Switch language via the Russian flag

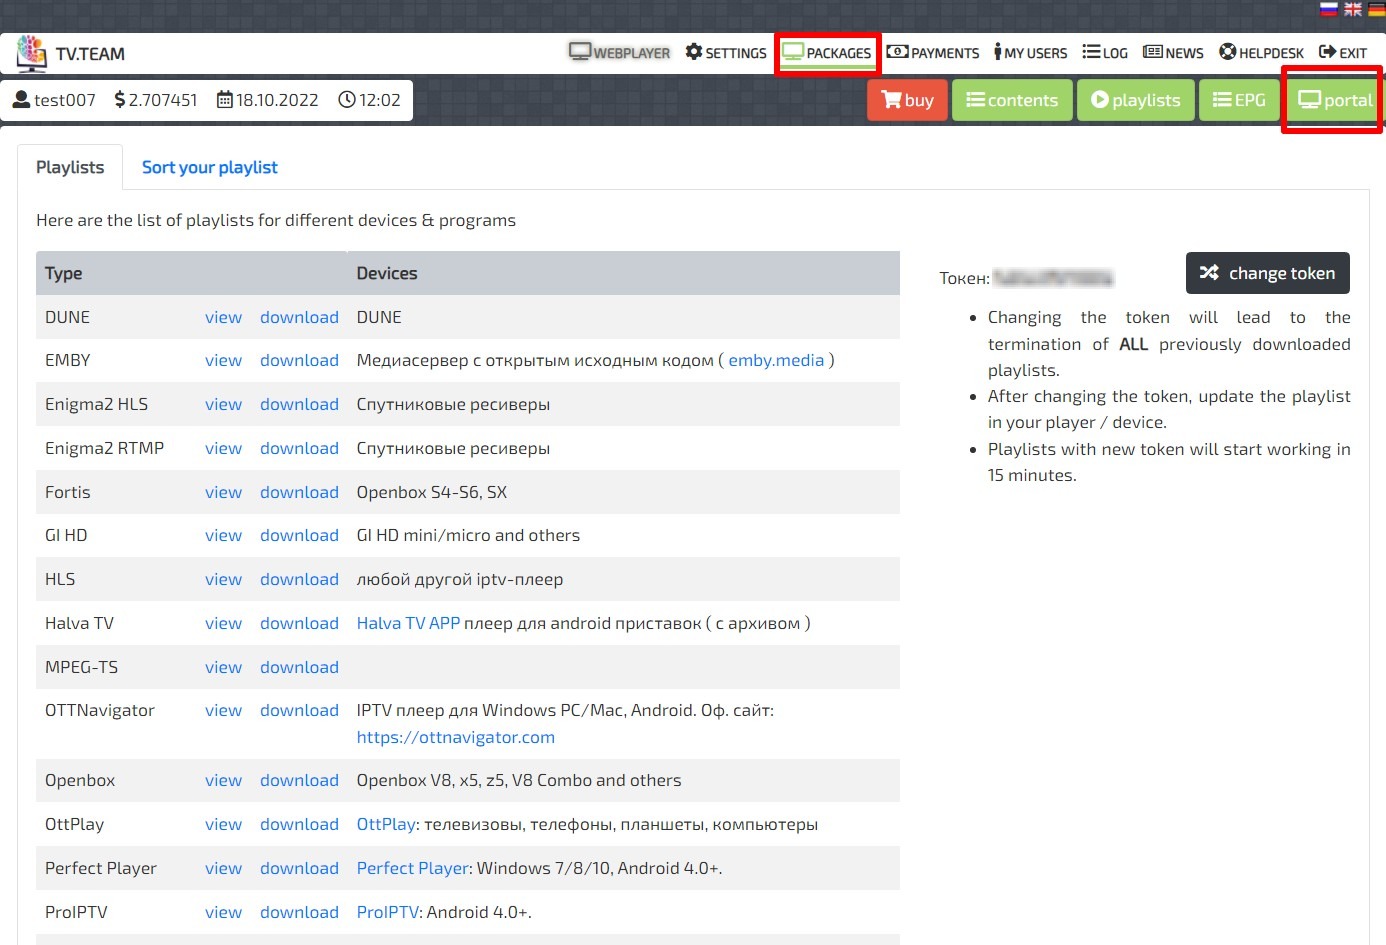coord(1329,9)
